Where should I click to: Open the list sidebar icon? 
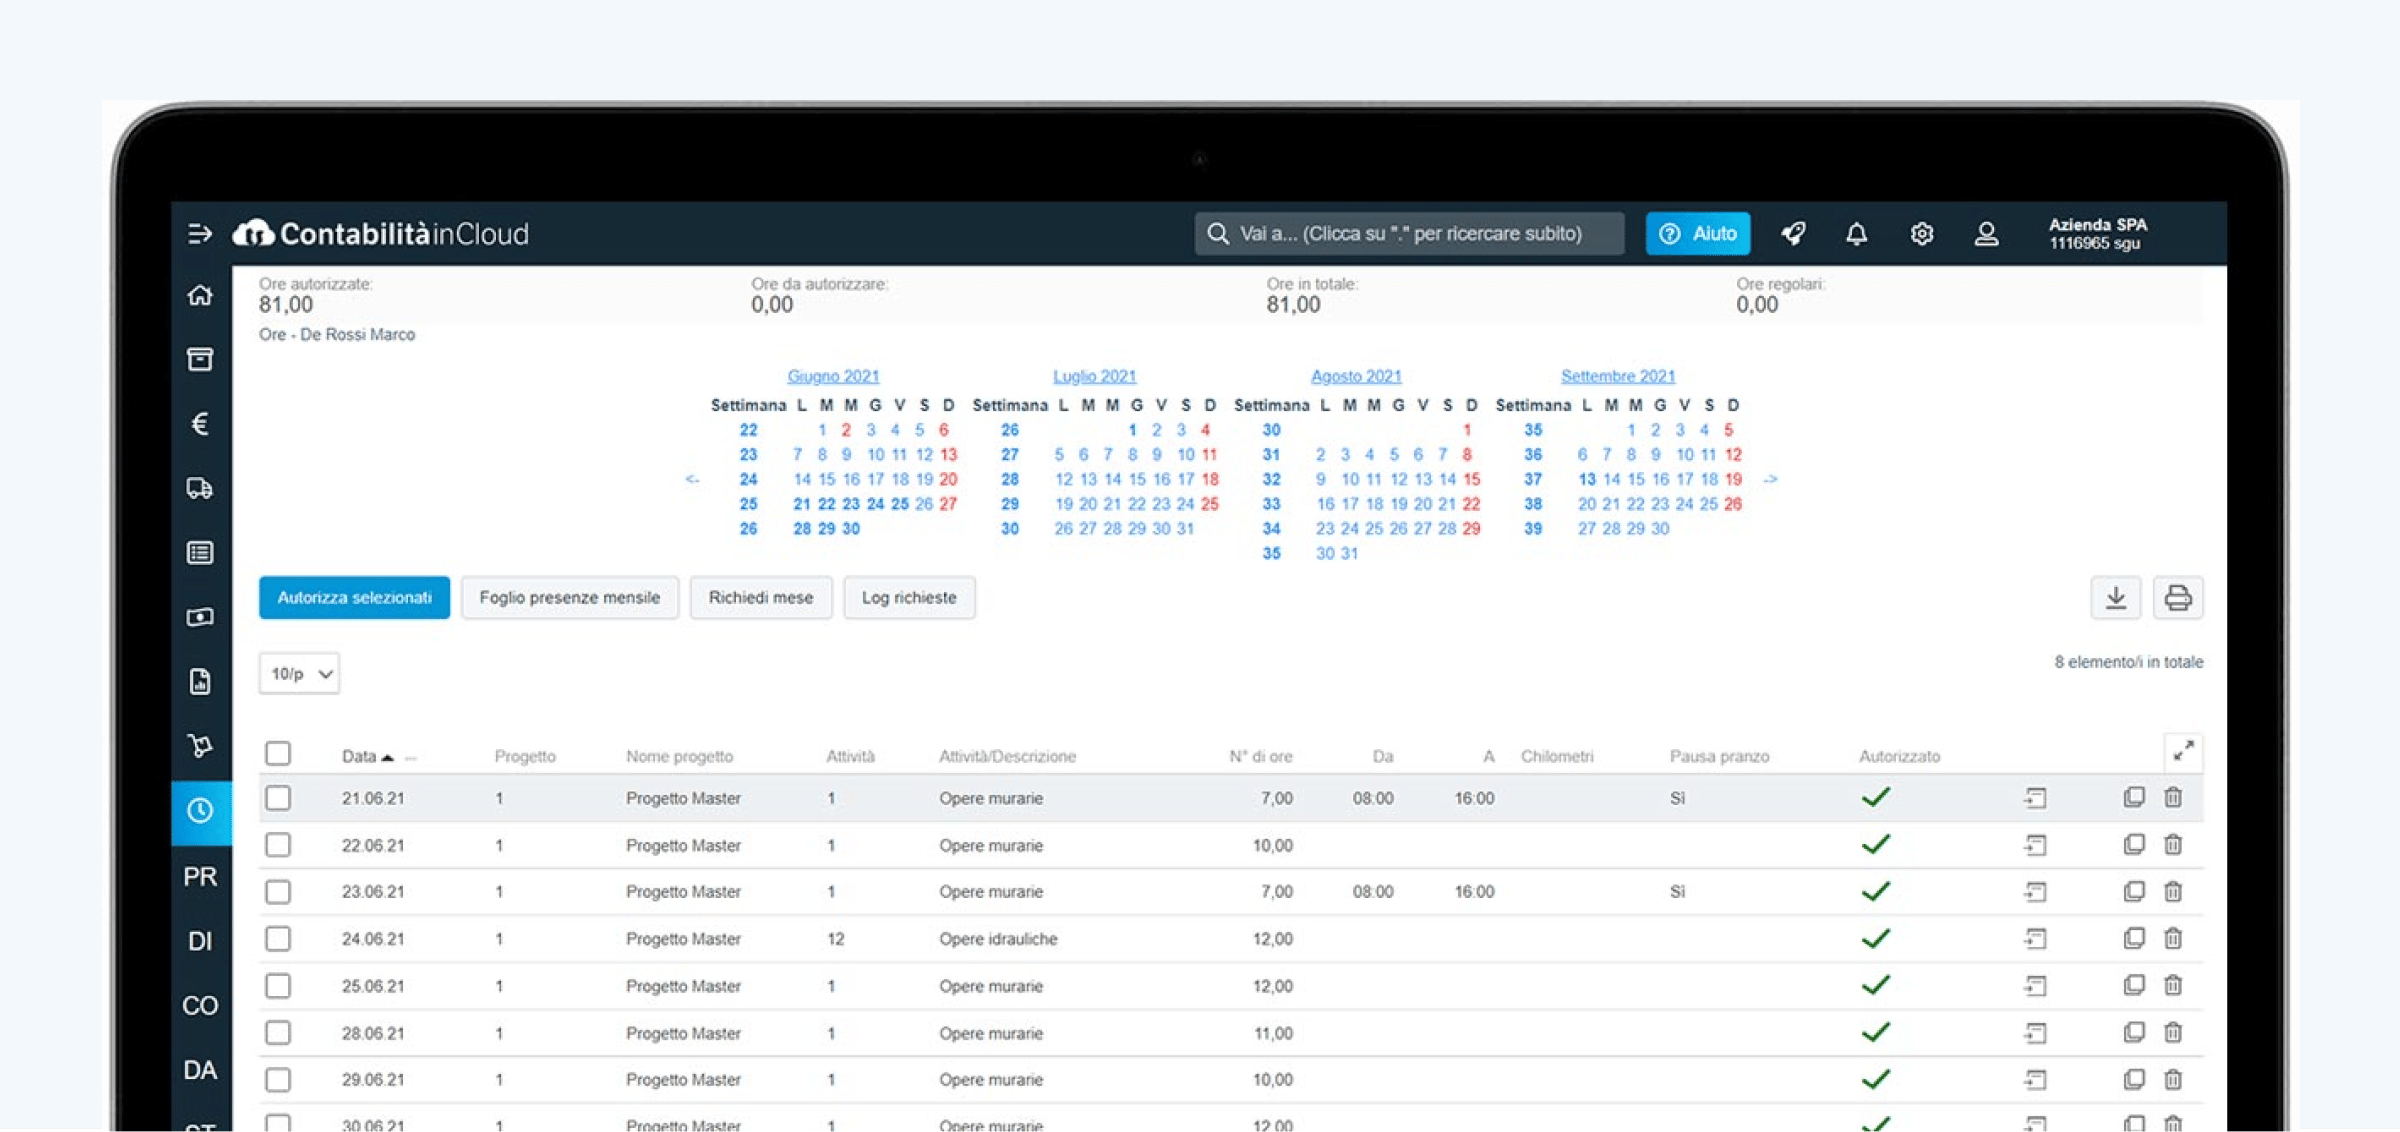pyautogui.click(x=200, y=553)
